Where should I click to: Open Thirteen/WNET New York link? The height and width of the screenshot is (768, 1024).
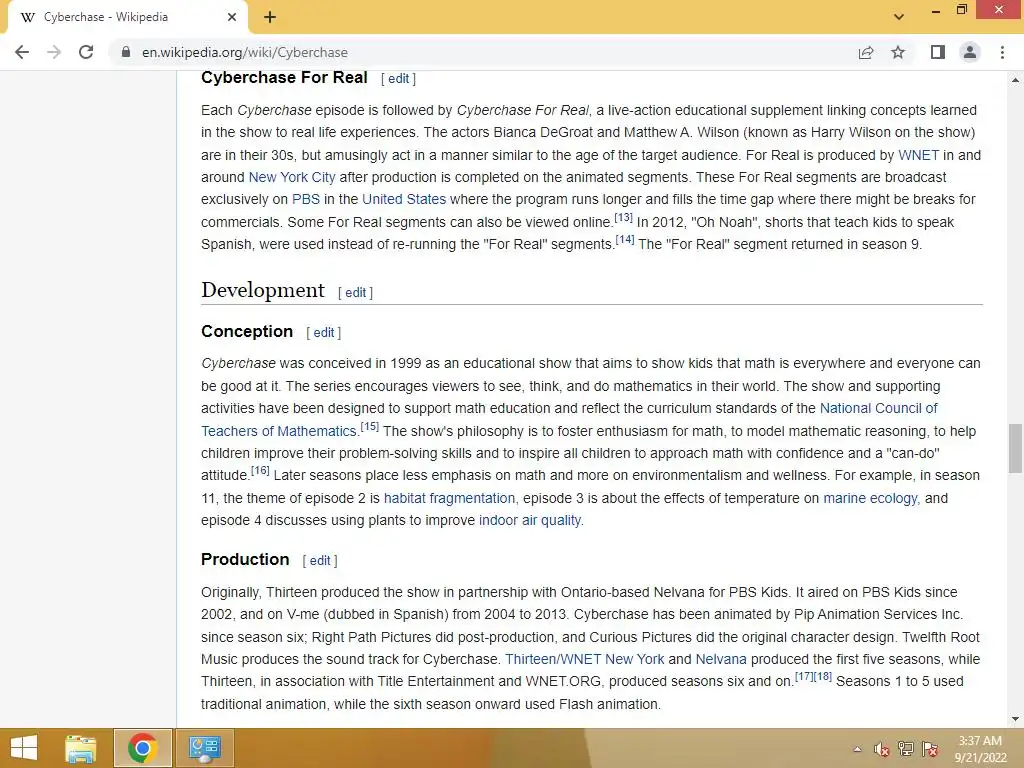[x=584, y=660]
